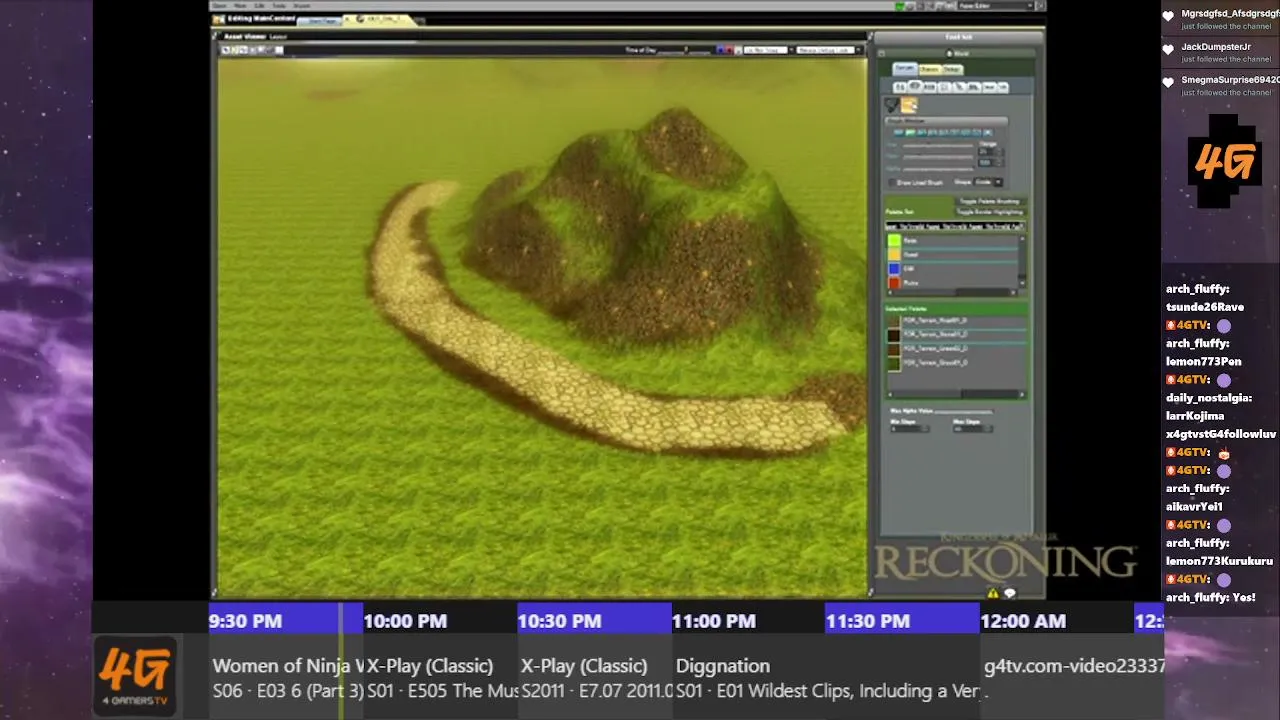The image size is (1280, 720).
Task: Click JackDumpsterJr follow notification
Action: click(1221, 52)
